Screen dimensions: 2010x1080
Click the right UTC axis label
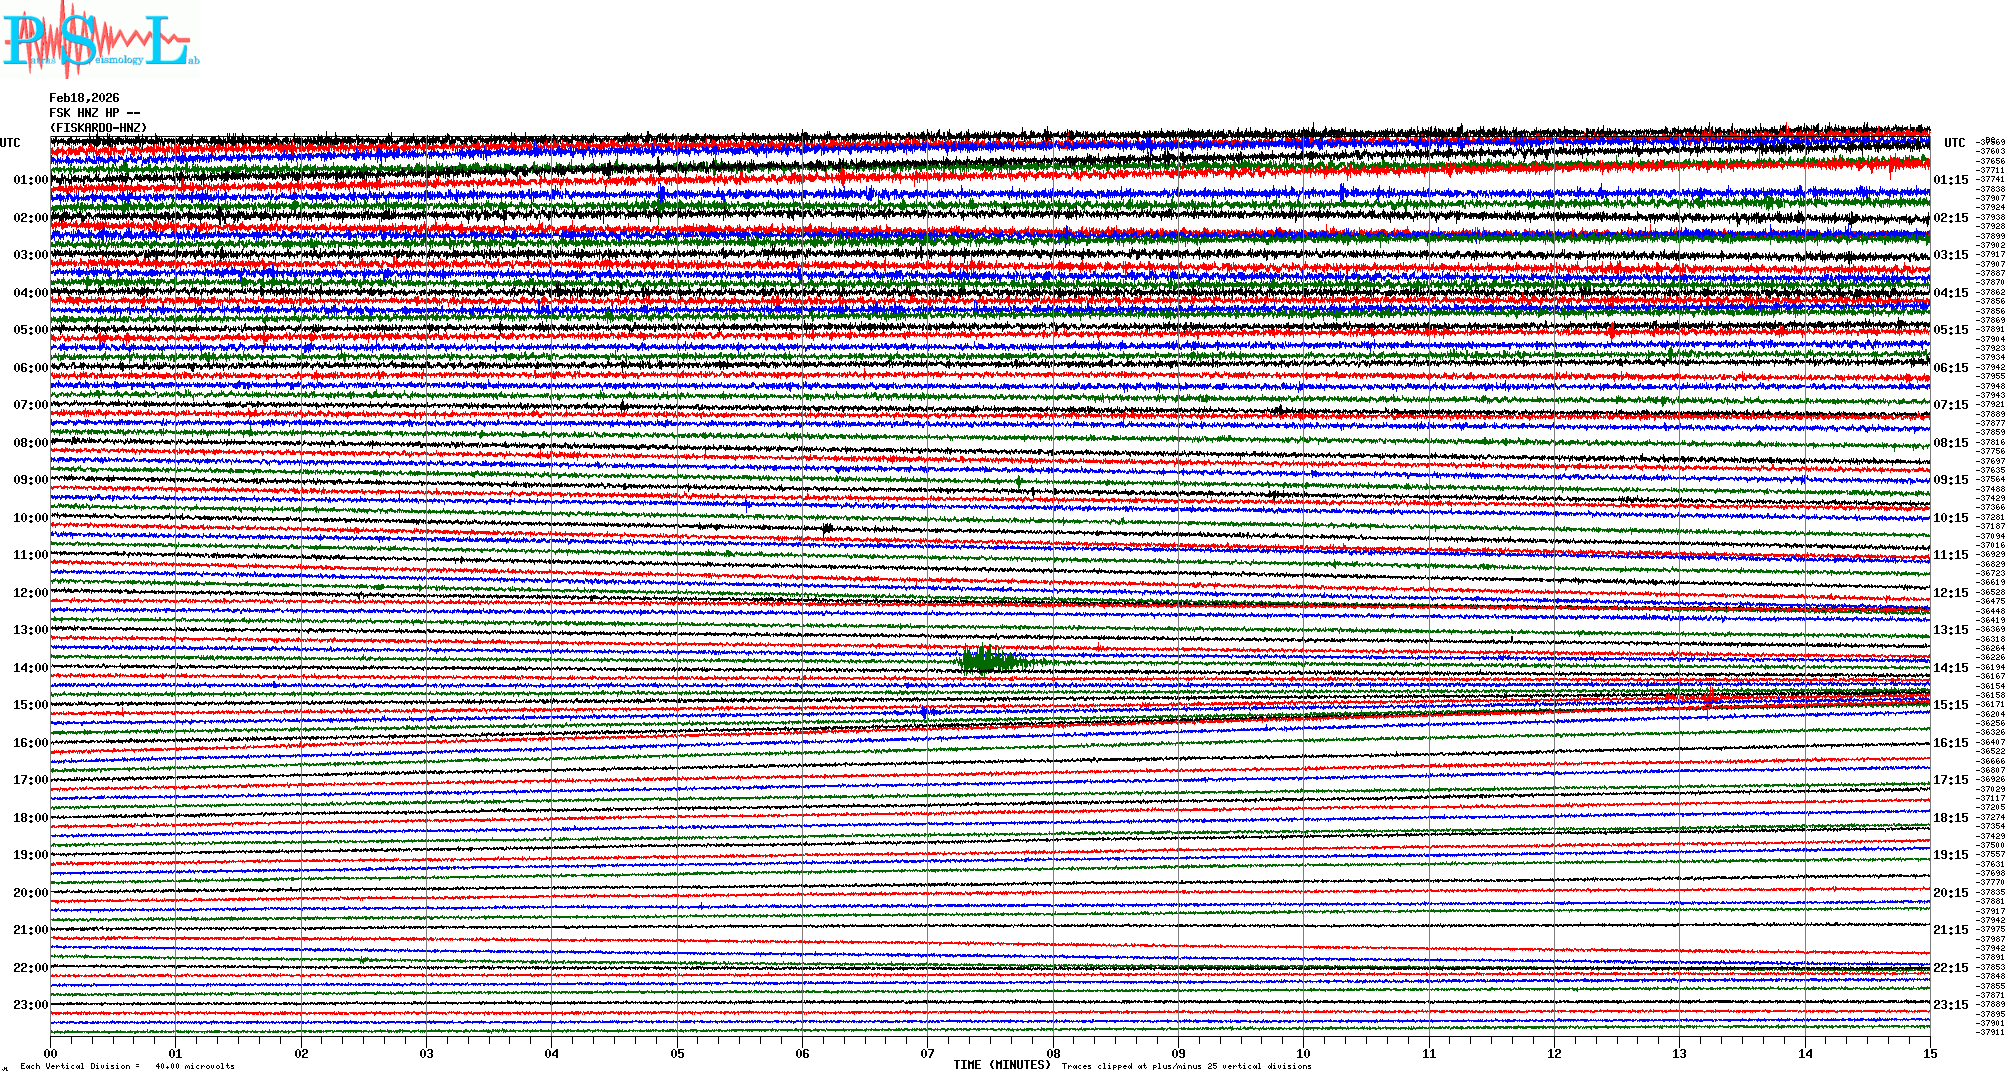1954,143
